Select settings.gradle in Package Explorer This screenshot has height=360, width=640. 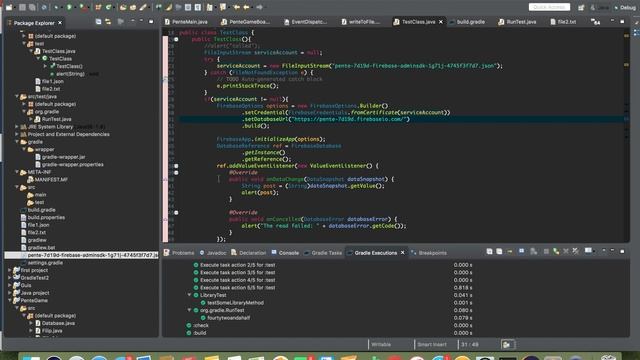coord(45,263)
